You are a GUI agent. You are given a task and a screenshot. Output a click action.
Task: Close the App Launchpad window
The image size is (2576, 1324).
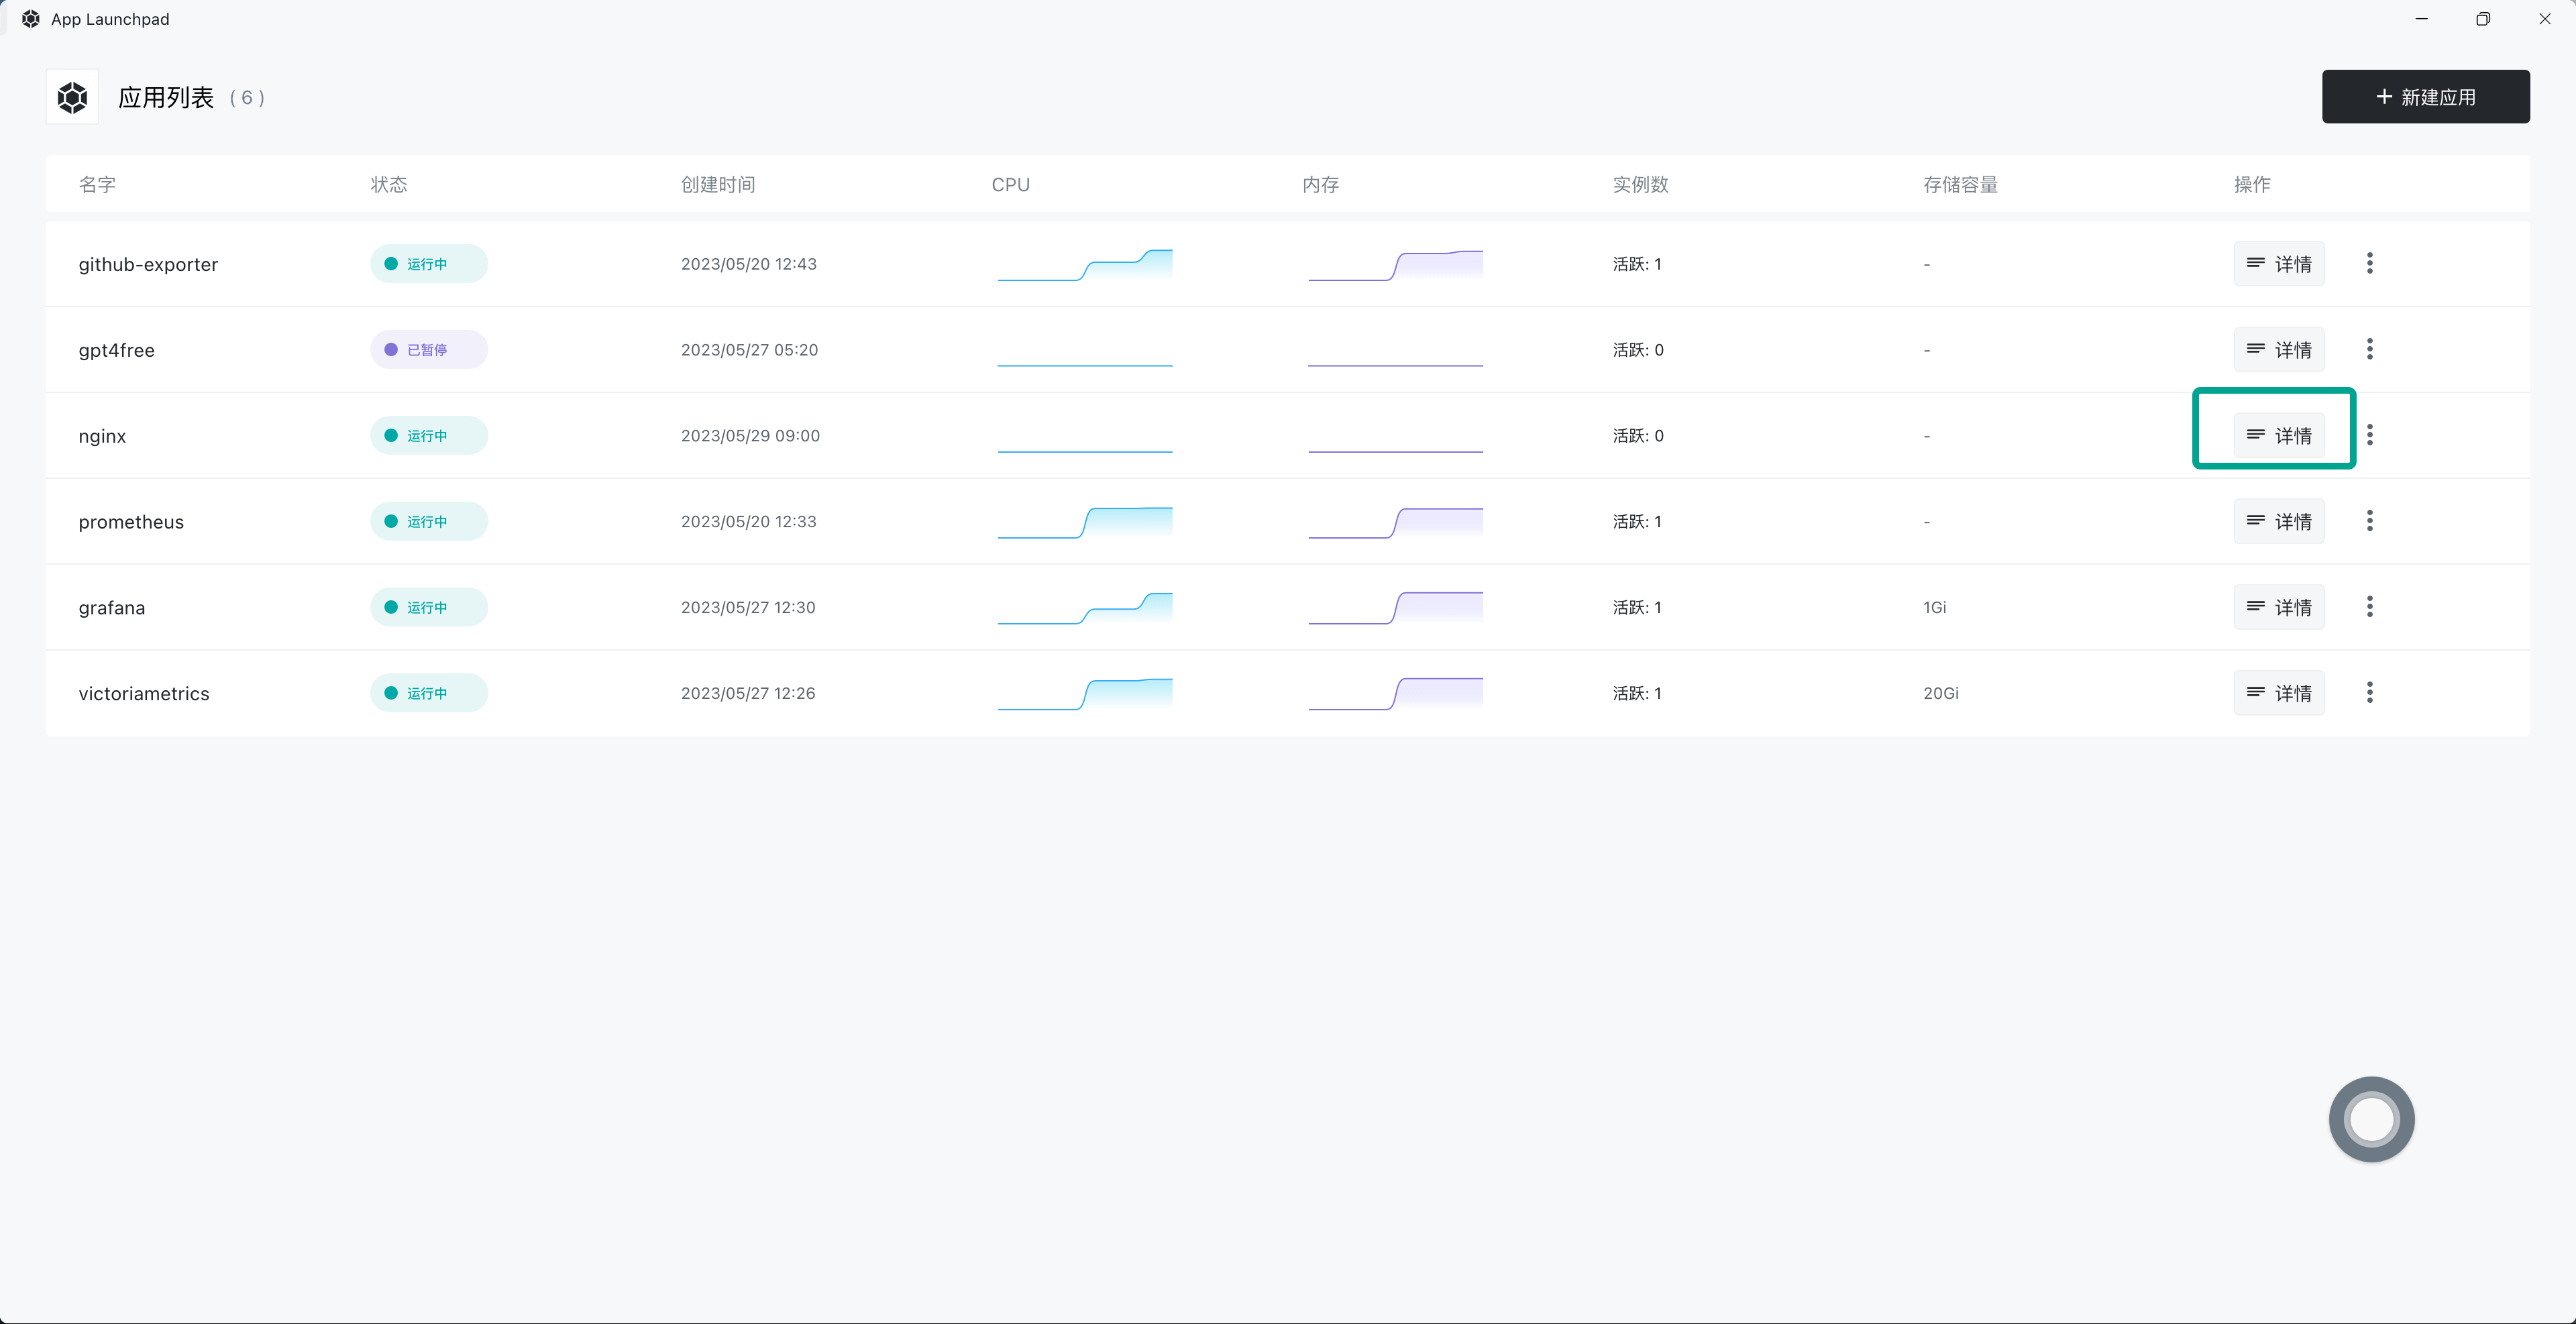[2545, 19]
